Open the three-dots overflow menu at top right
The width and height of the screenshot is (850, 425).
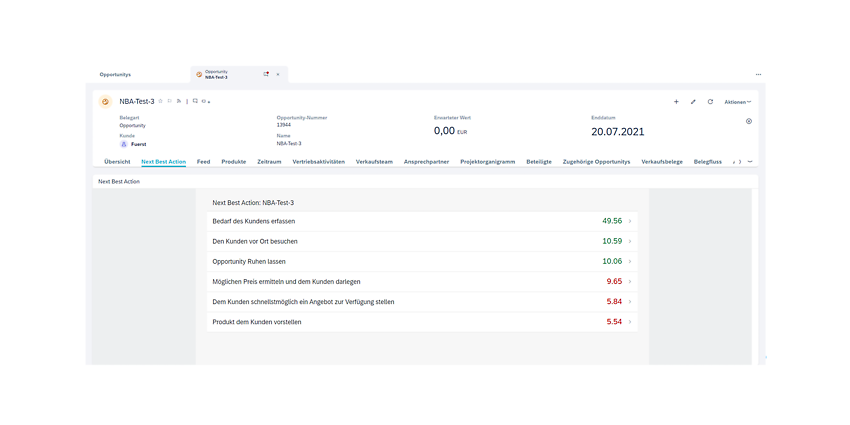coord(758,74)
